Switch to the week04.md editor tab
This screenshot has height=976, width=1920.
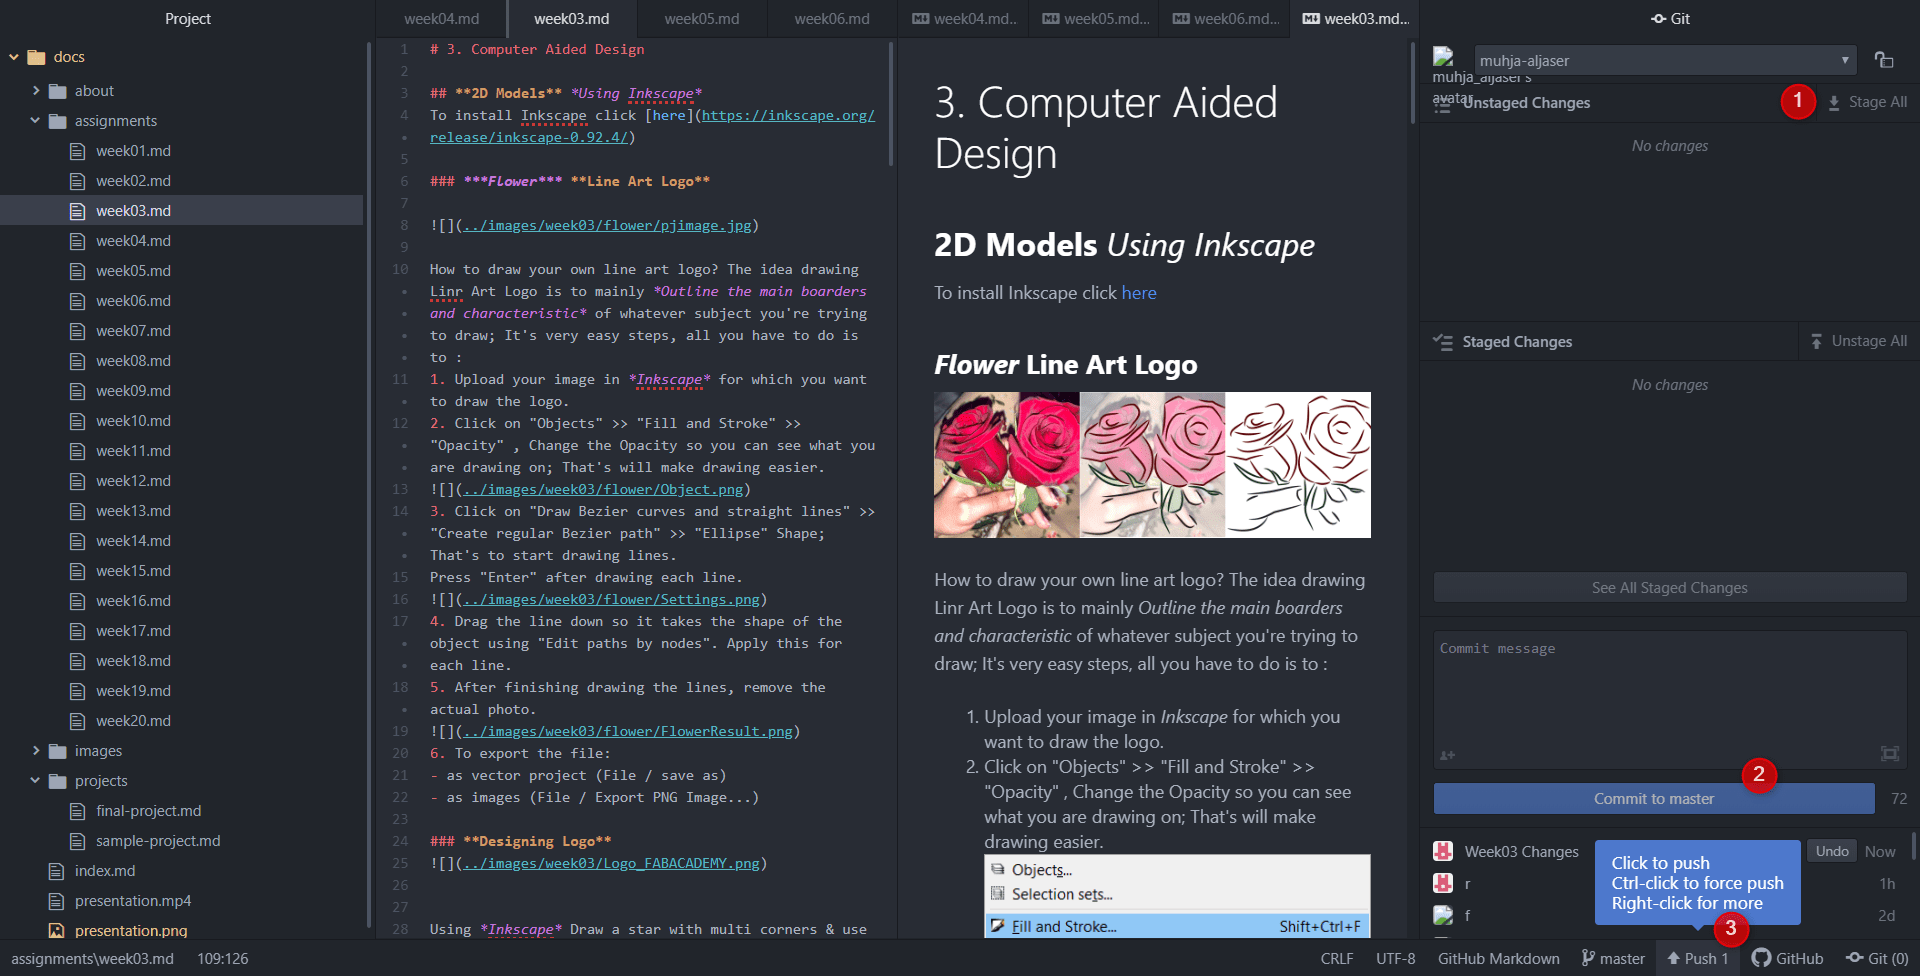[x=442, y=19]
